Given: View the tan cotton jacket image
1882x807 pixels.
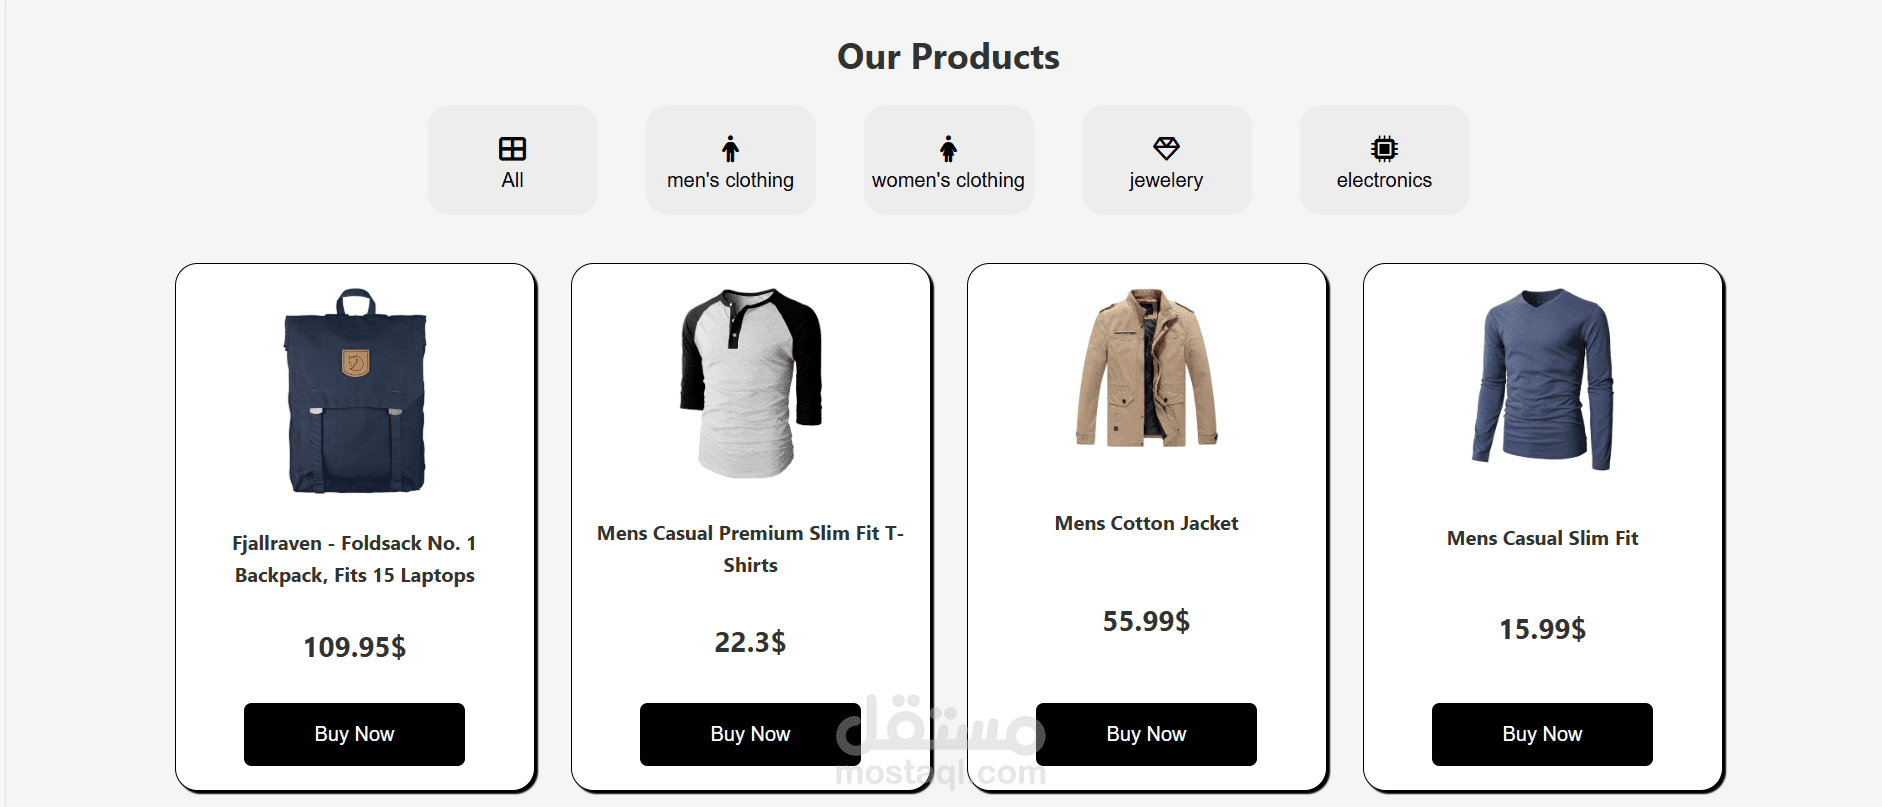Looking at the screenshot, I should pyautogui.click(x=1147, y=368).
